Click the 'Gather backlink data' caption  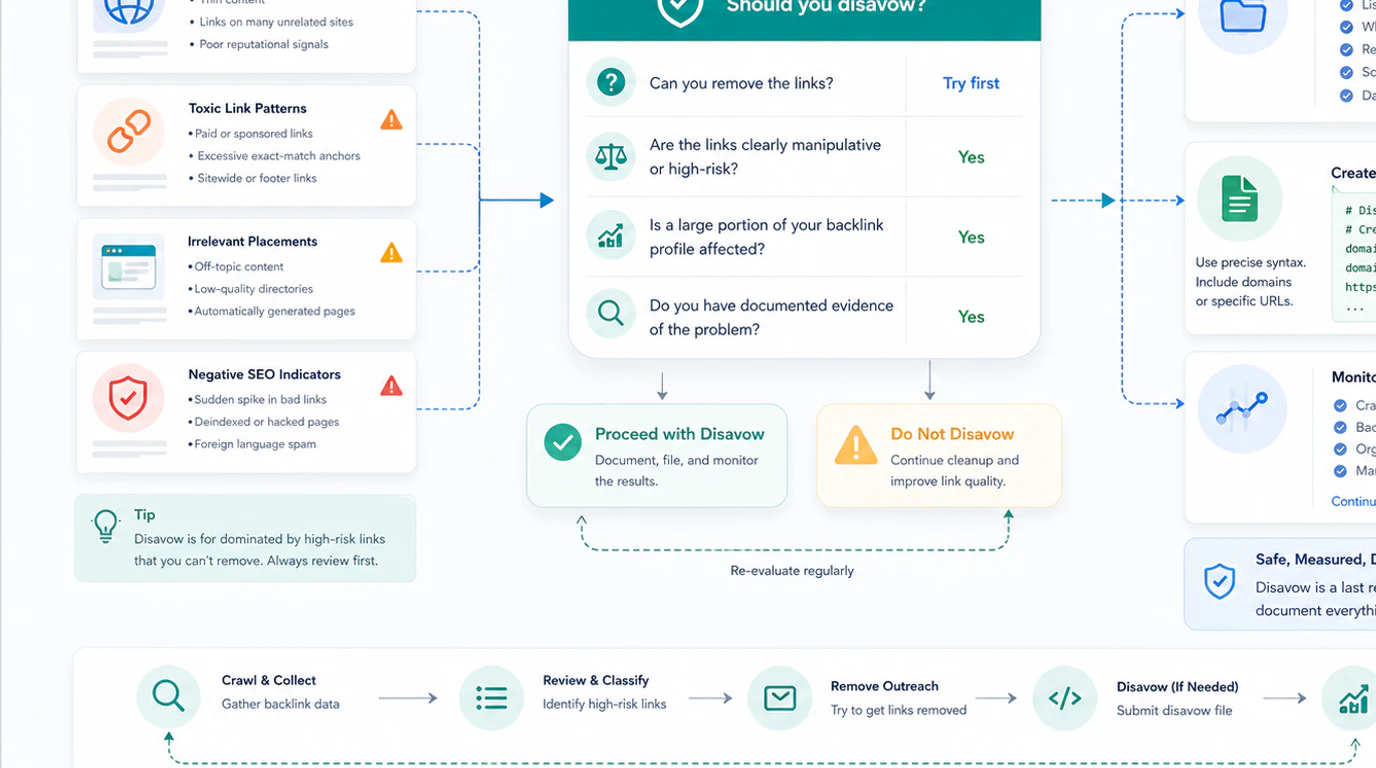coord(280,704)
